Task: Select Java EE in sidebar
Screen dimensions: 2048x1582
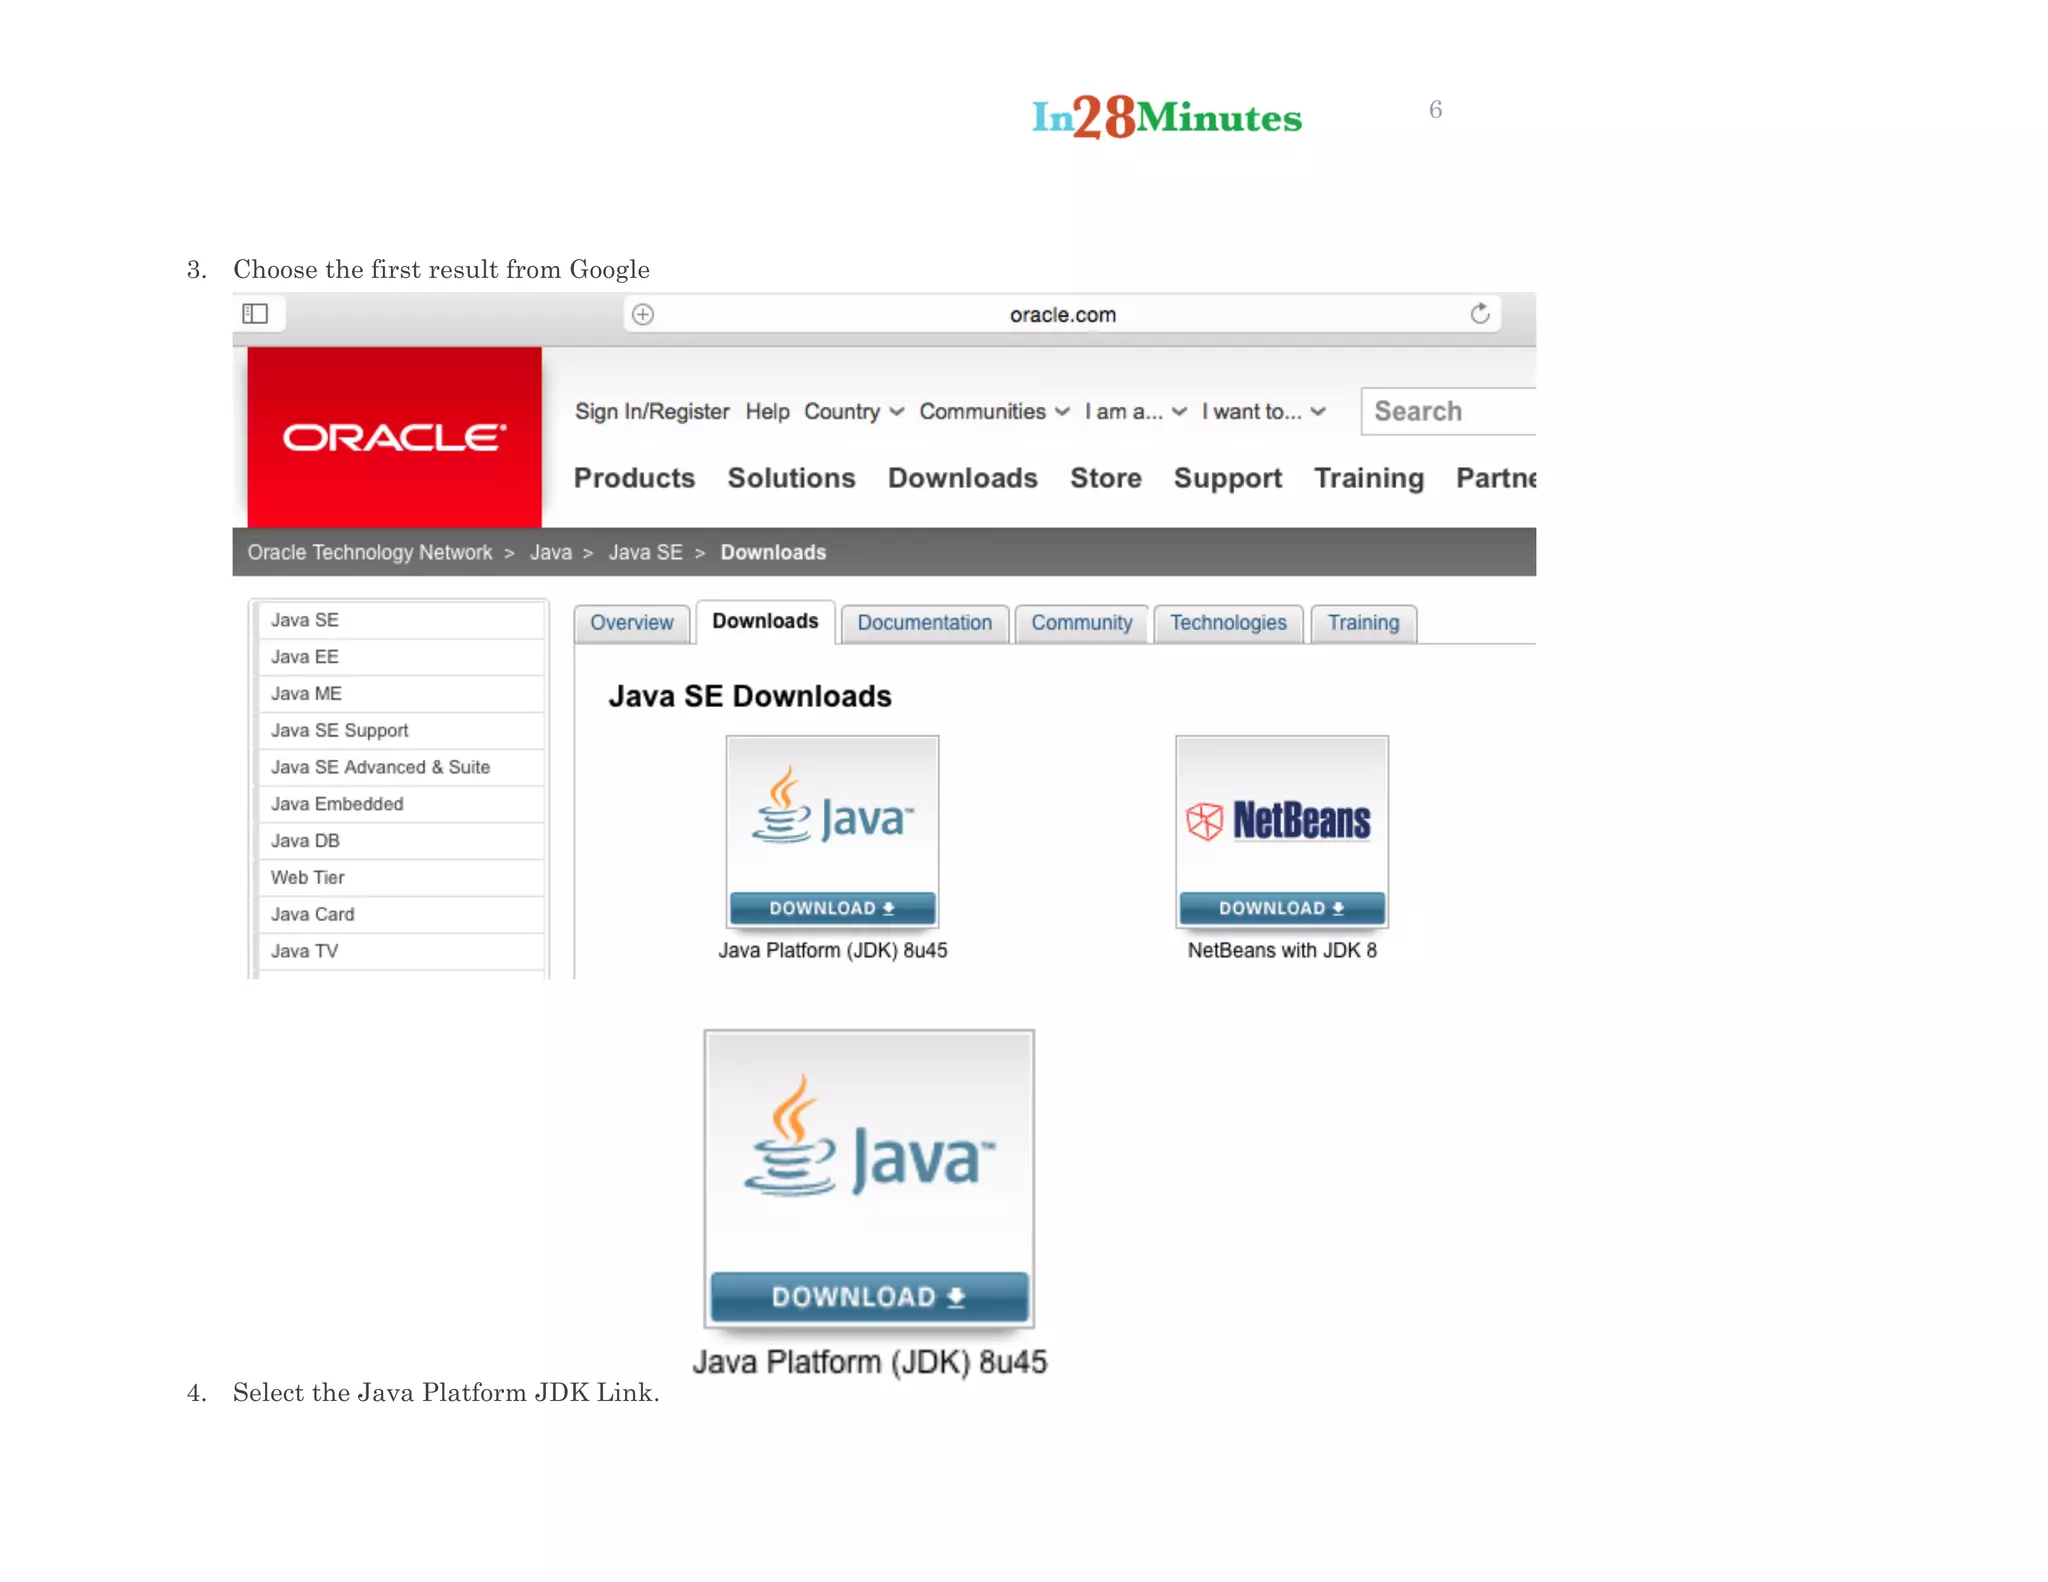Action: pyautogui.click(x=400, y=657)
